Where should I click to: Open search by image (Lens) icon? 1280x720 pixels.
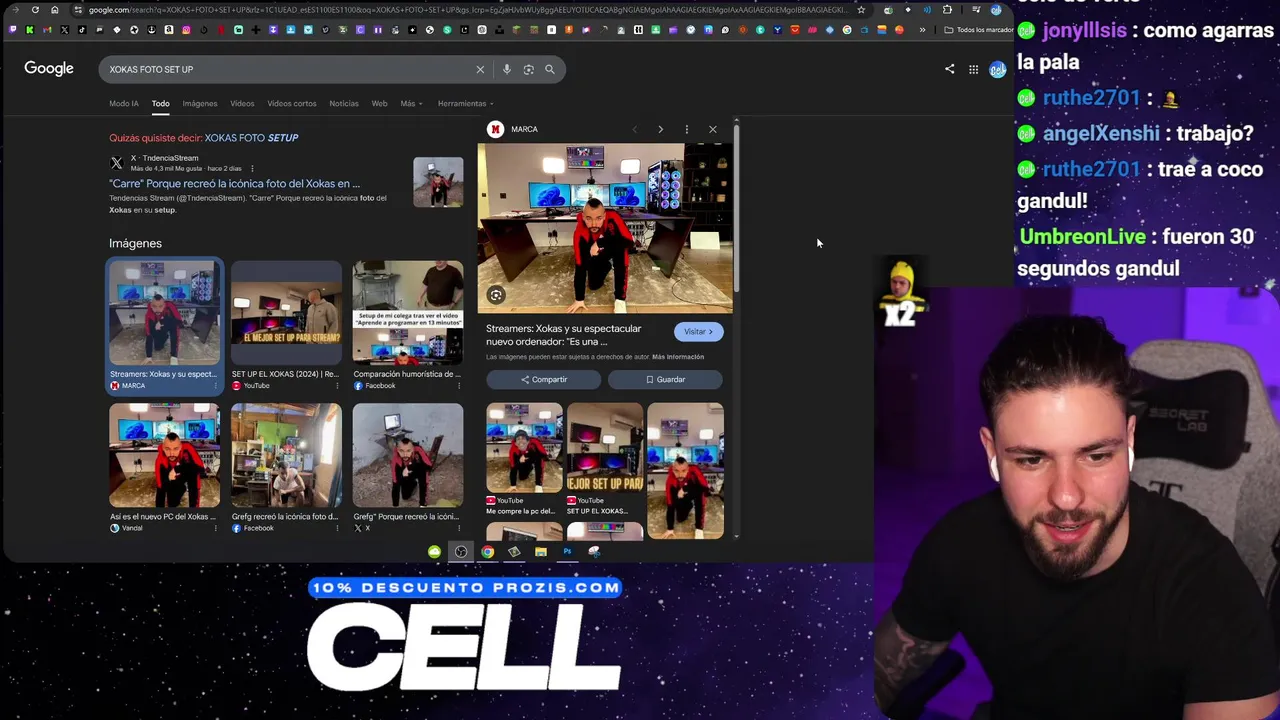pyautogui.click(x=528, y=69)
